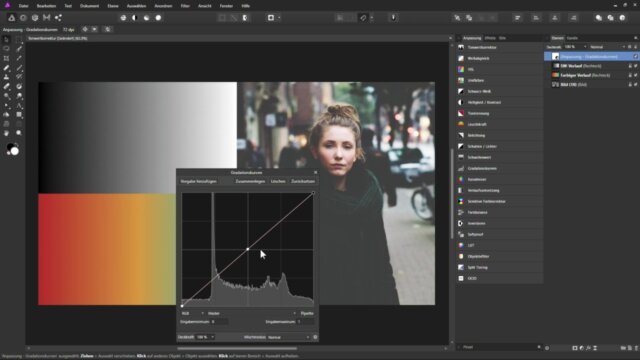
Task: Switch to the Kanäle tab
Action: [x=572, y=38]
